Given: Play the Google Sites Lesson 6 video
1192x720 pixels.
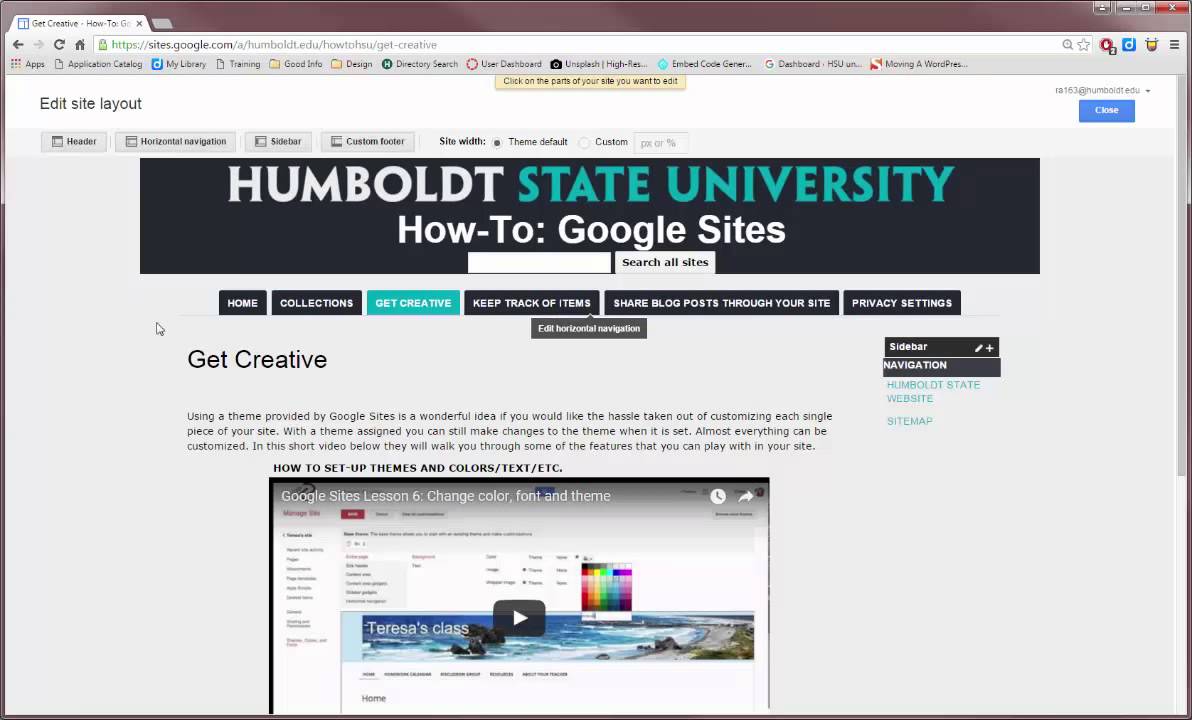Looking at the screenshot, I should 519,618.
